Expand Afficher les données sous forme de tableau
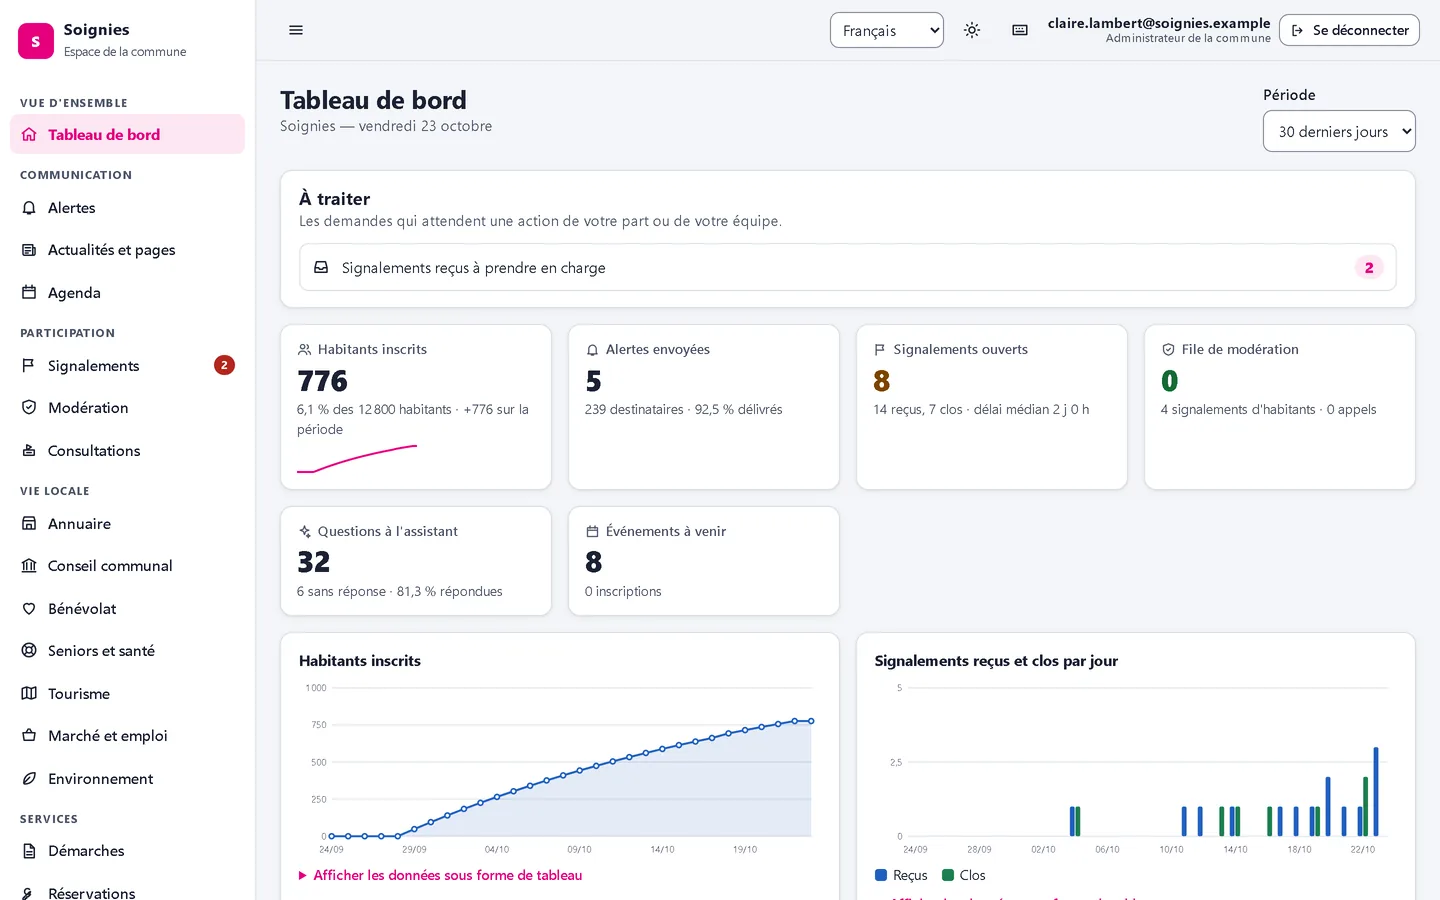This screenshot has width=1440, height=900. coord(440,875)
